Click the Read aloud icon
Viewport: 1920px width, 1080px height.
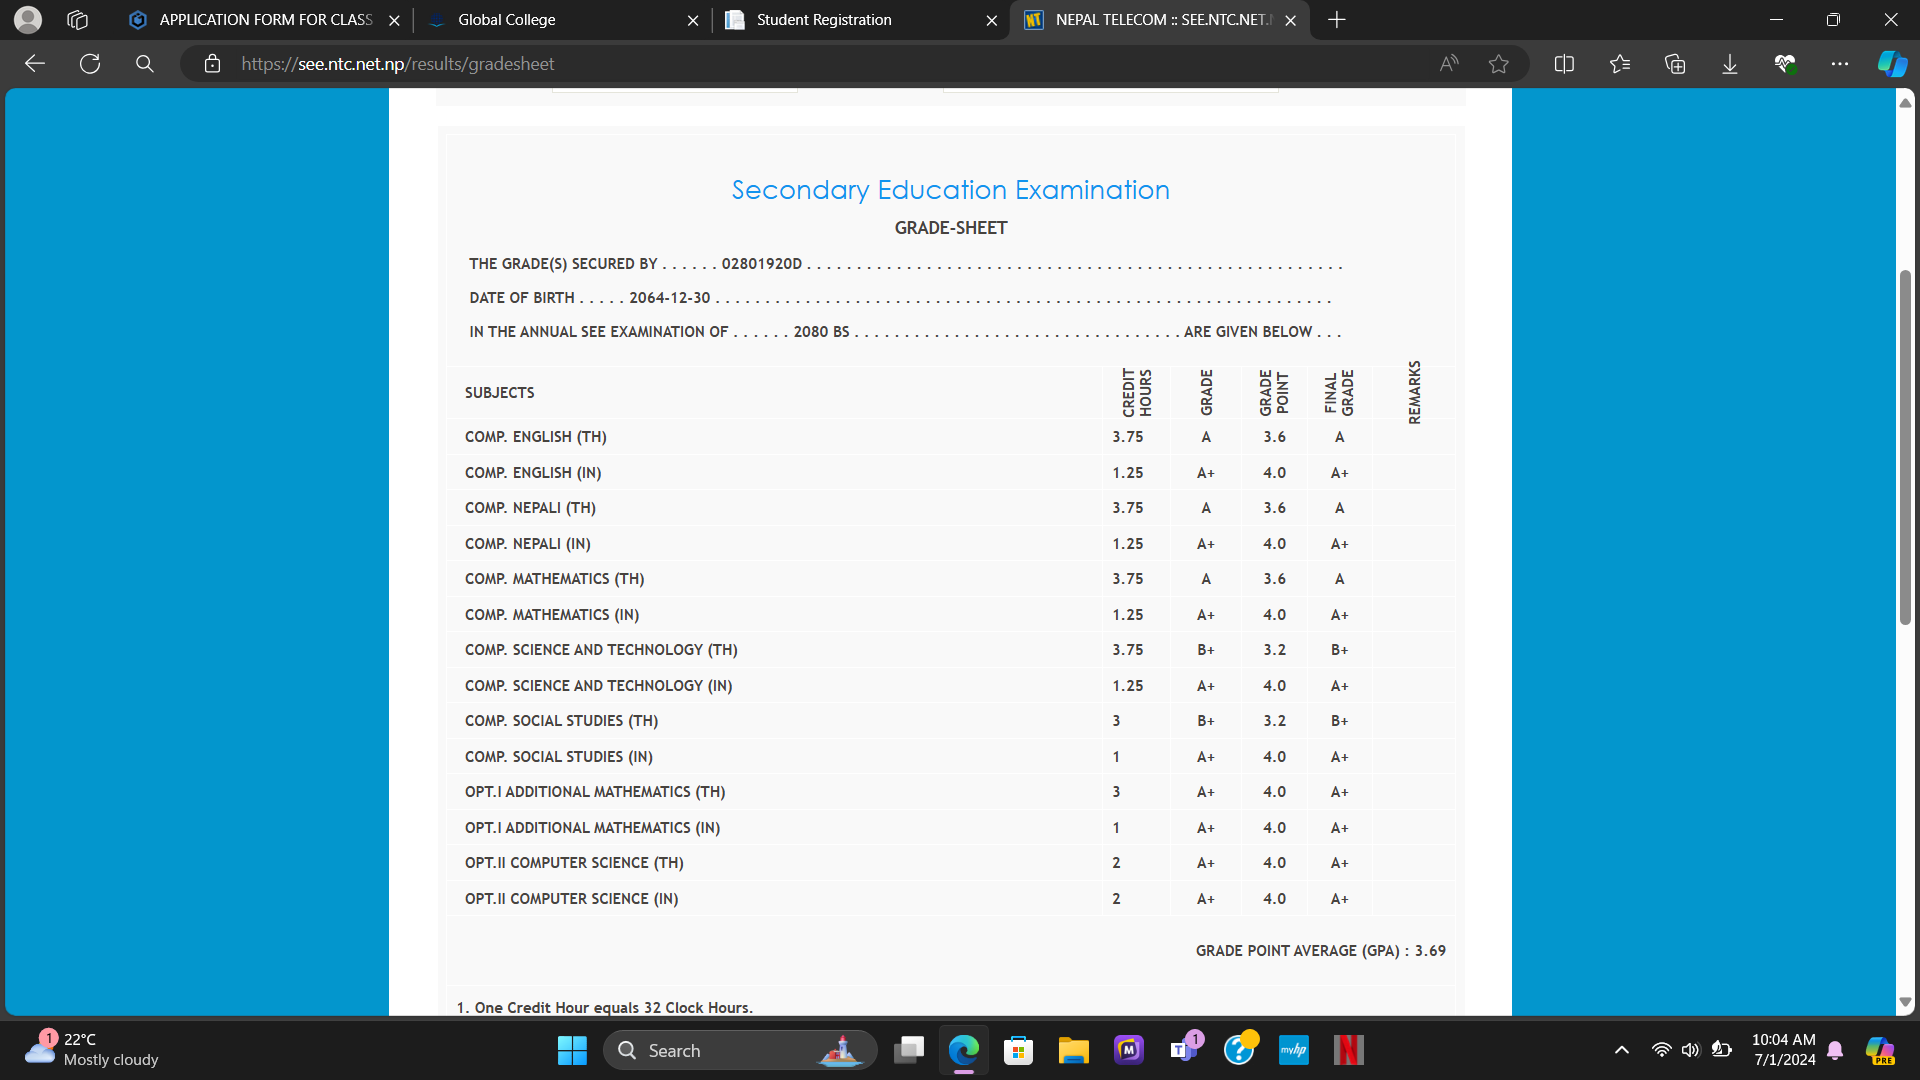pyautogui.click(x=1448, y=64)
